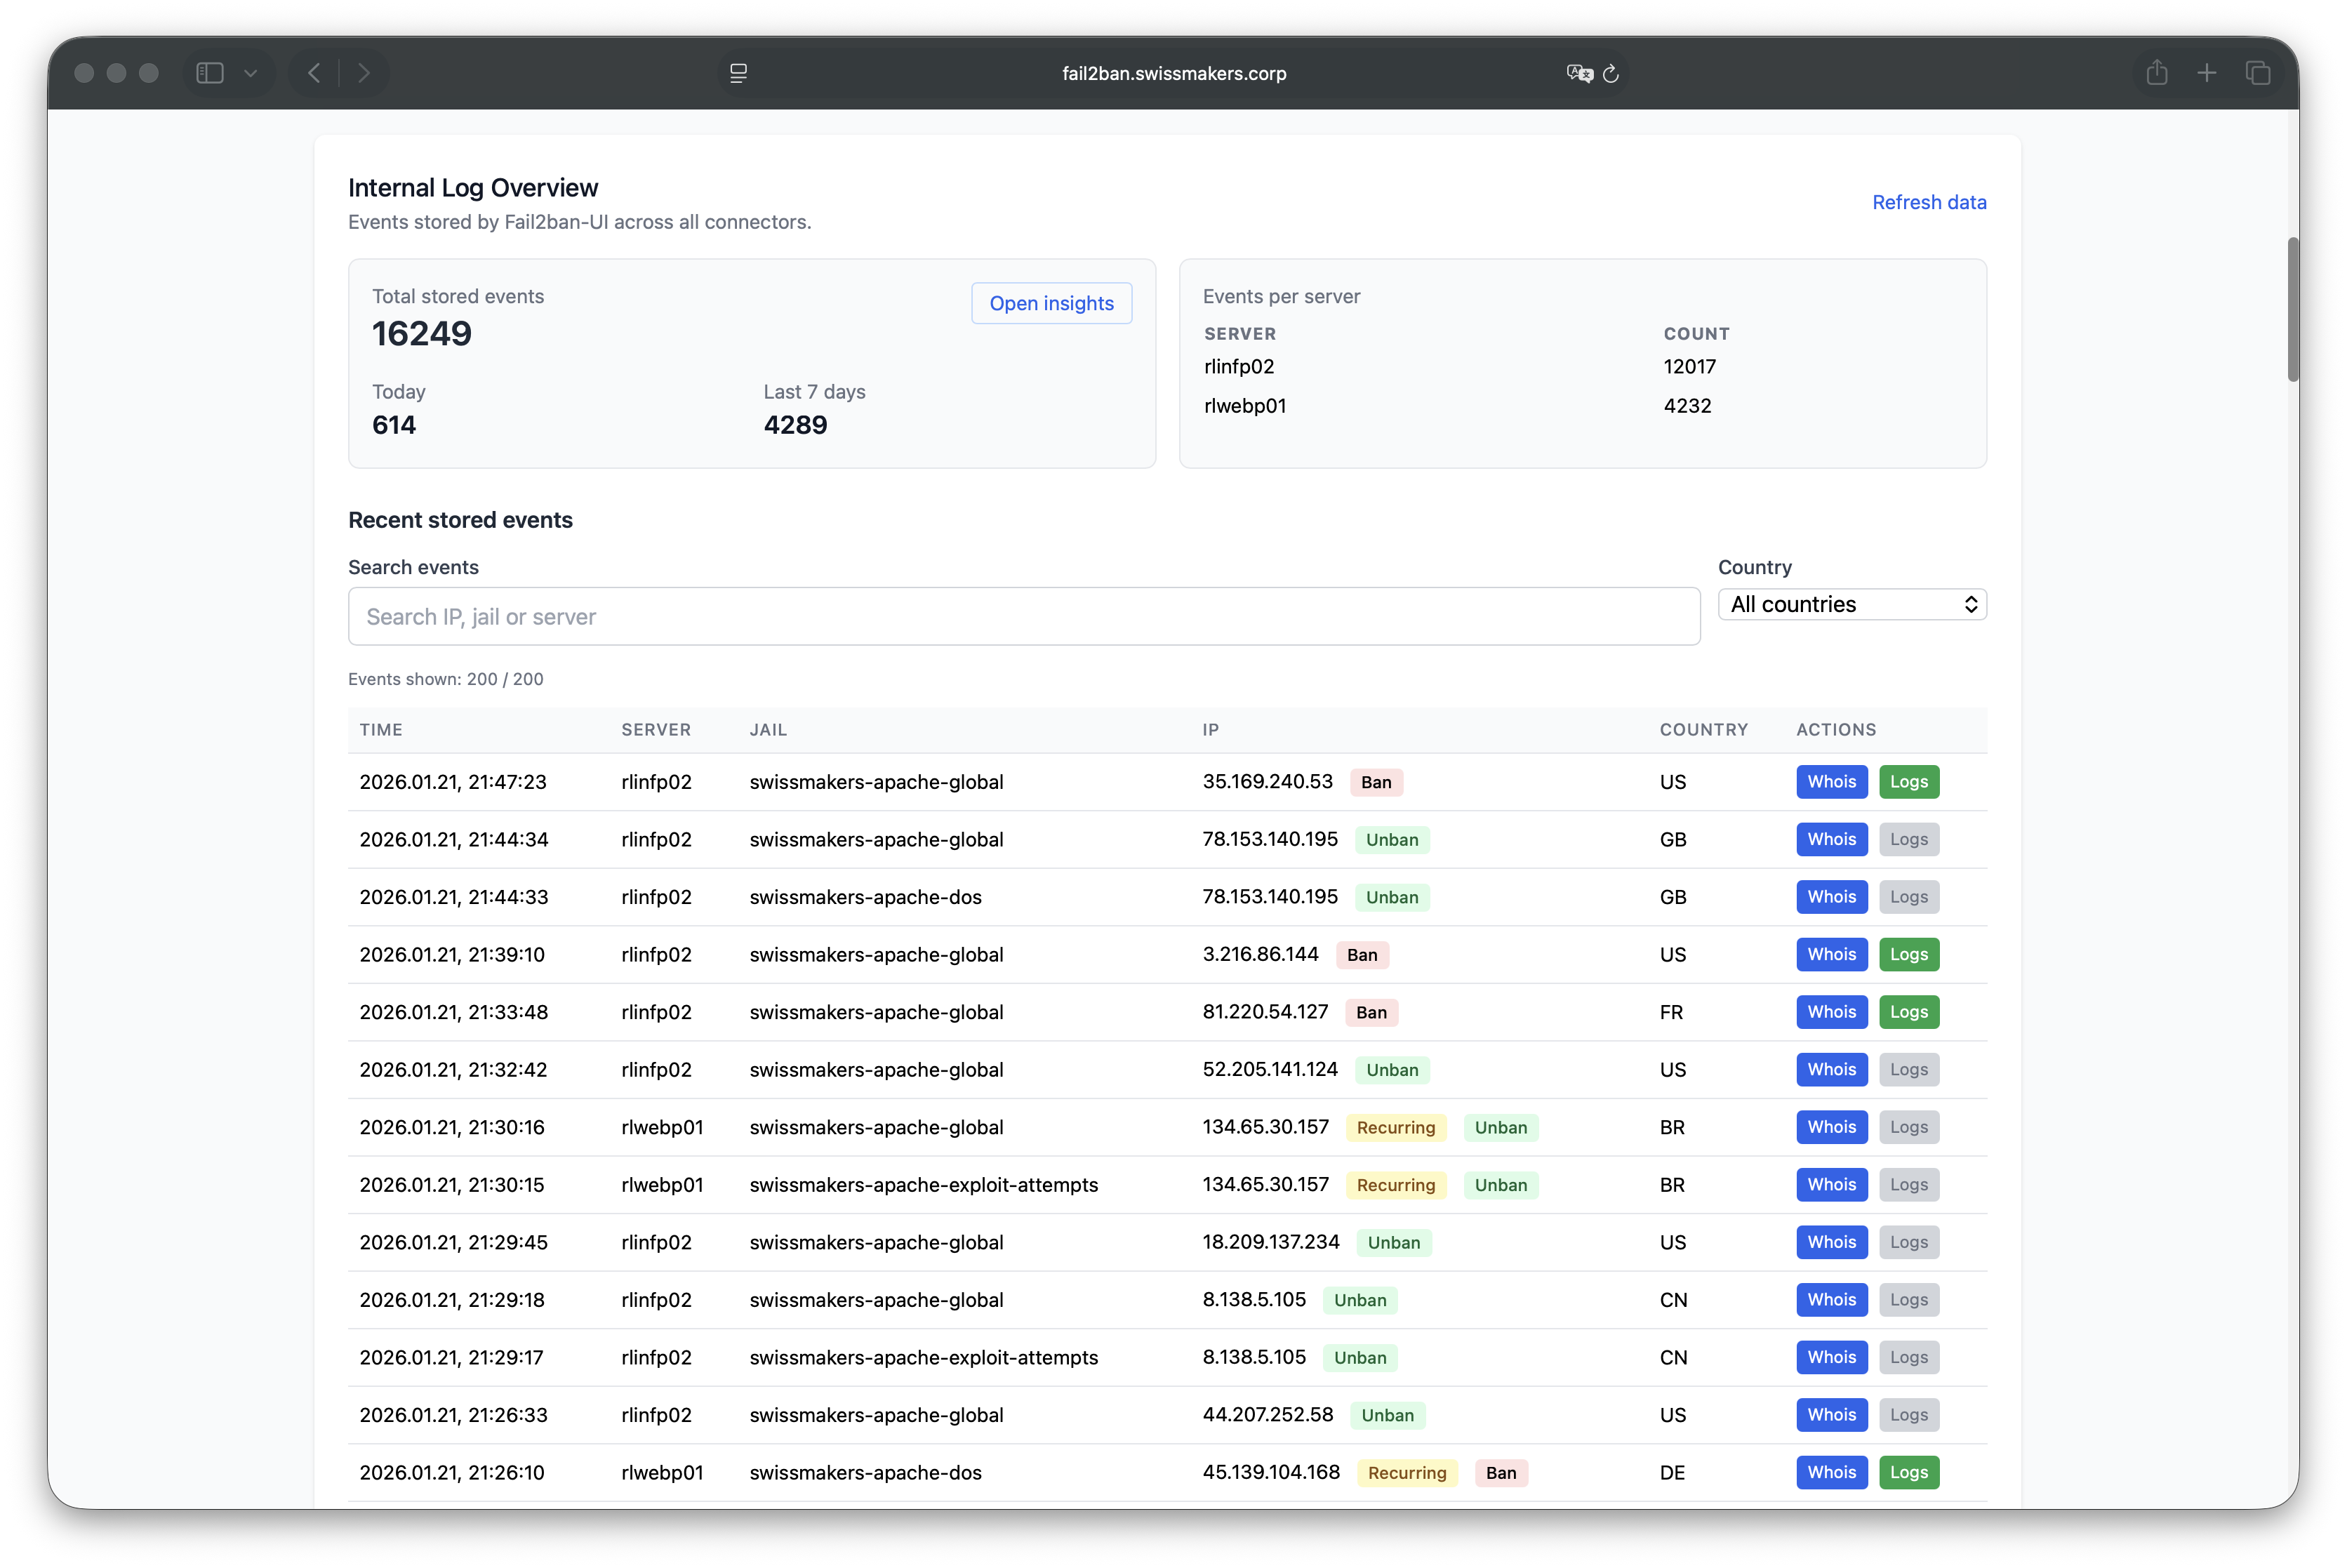
Task: Run Whois for IP 35.169.240.53
Action: [x=1831, y=782]
